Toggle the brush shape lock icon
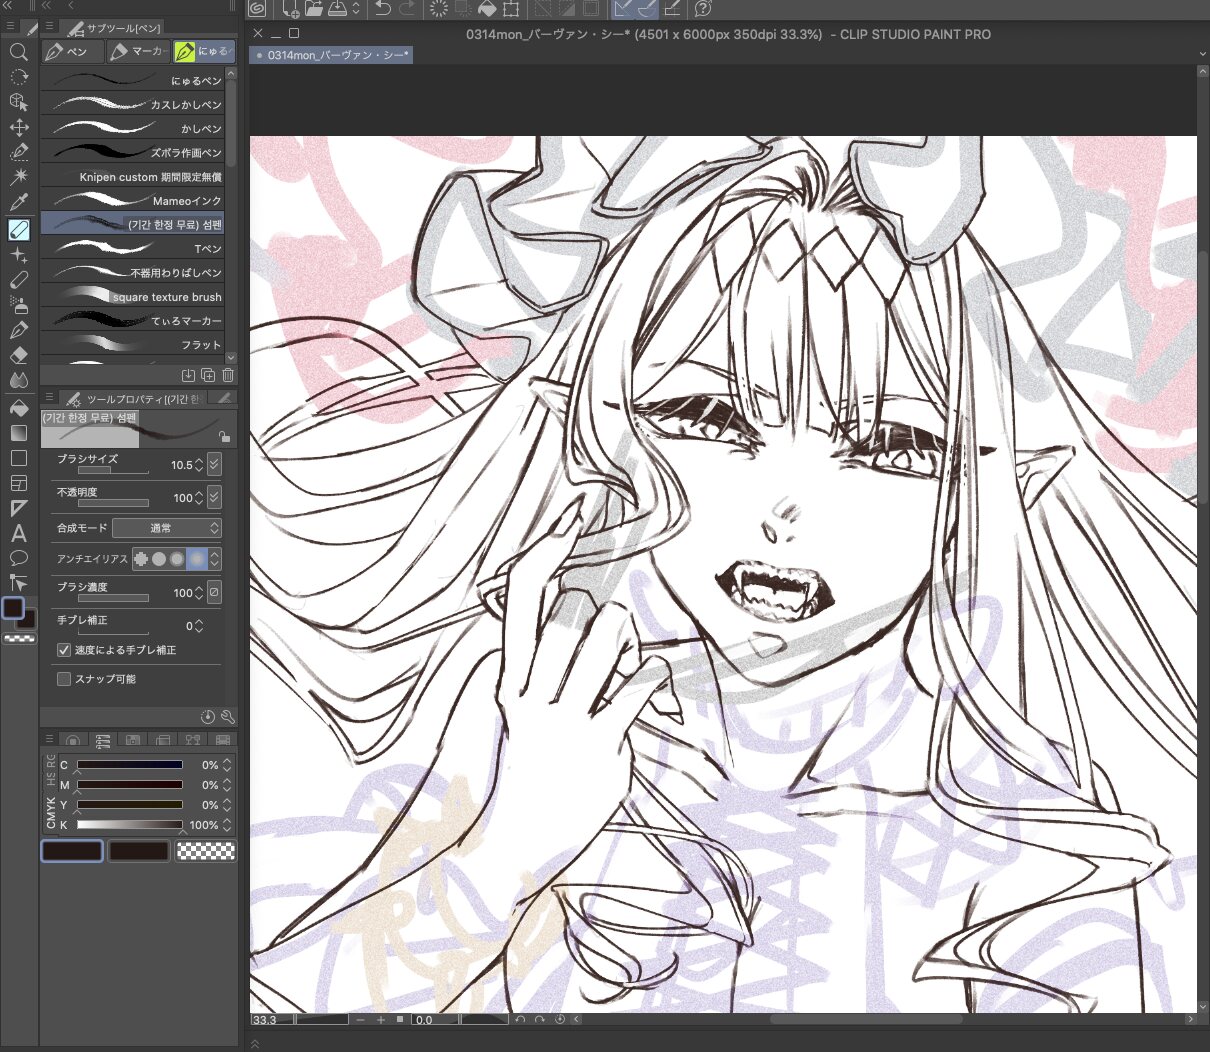The width and height of the screenshot is (1210, 1052). tap(224, 437)
